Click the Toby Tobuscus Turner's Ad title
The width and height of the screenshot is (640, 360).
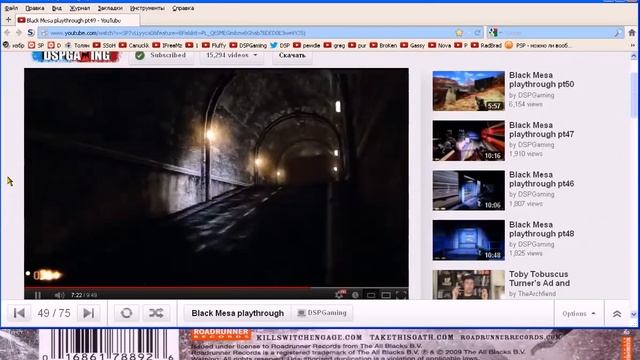pyautogui.click(x=539, y=279)
